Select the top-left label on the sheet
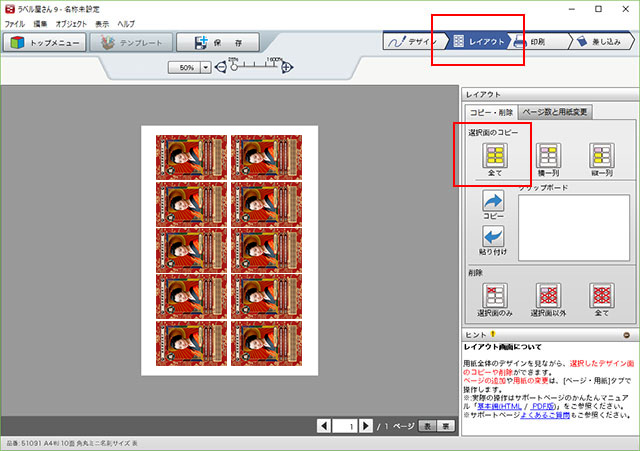This screenshot has height=451, width=640. click(x=191, y=158)
